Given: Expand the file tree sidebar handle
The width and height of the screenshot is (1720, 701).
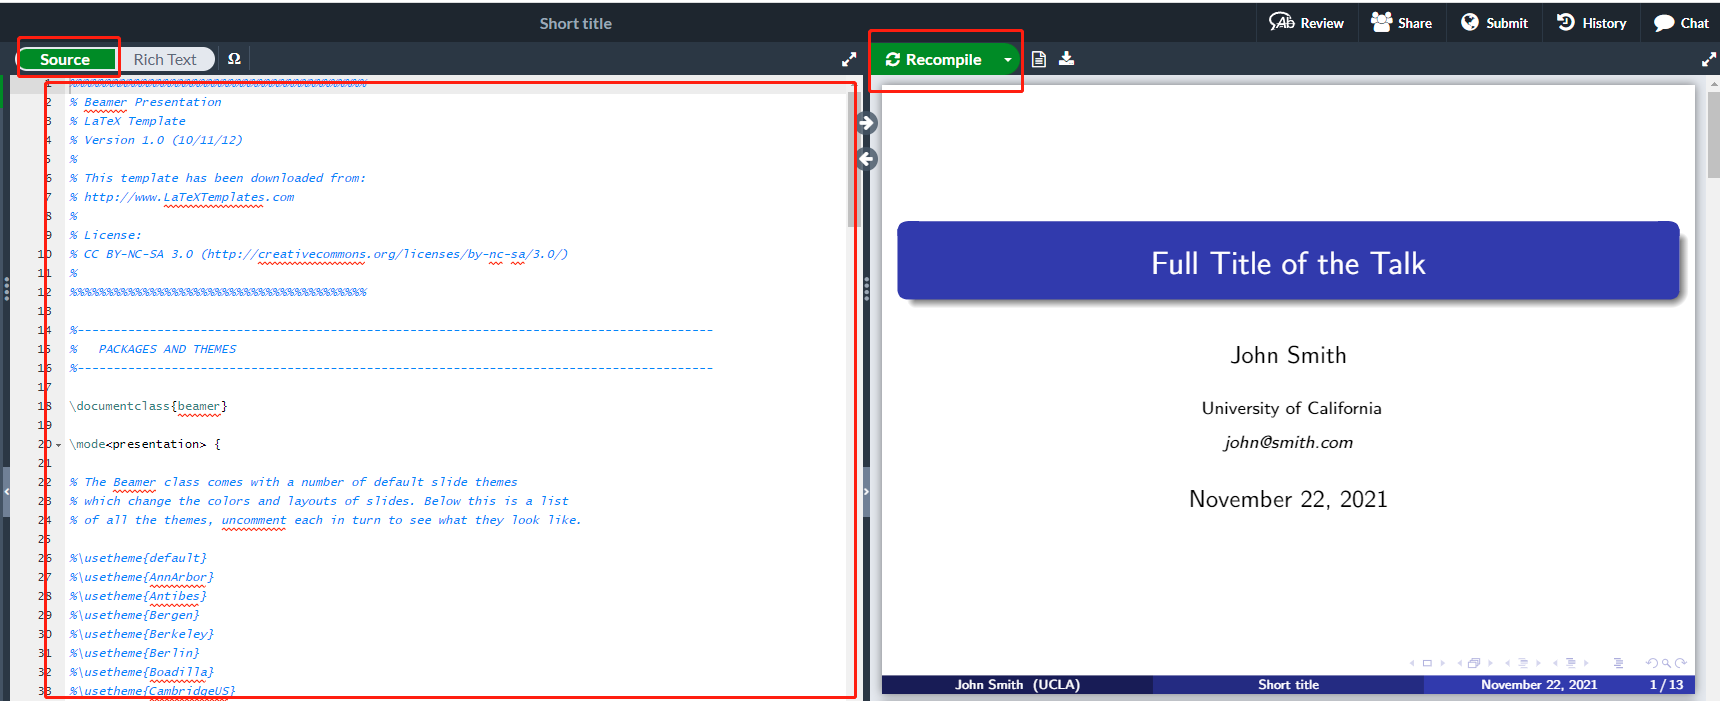Looking at the screenshot, I should pos(6,491).
